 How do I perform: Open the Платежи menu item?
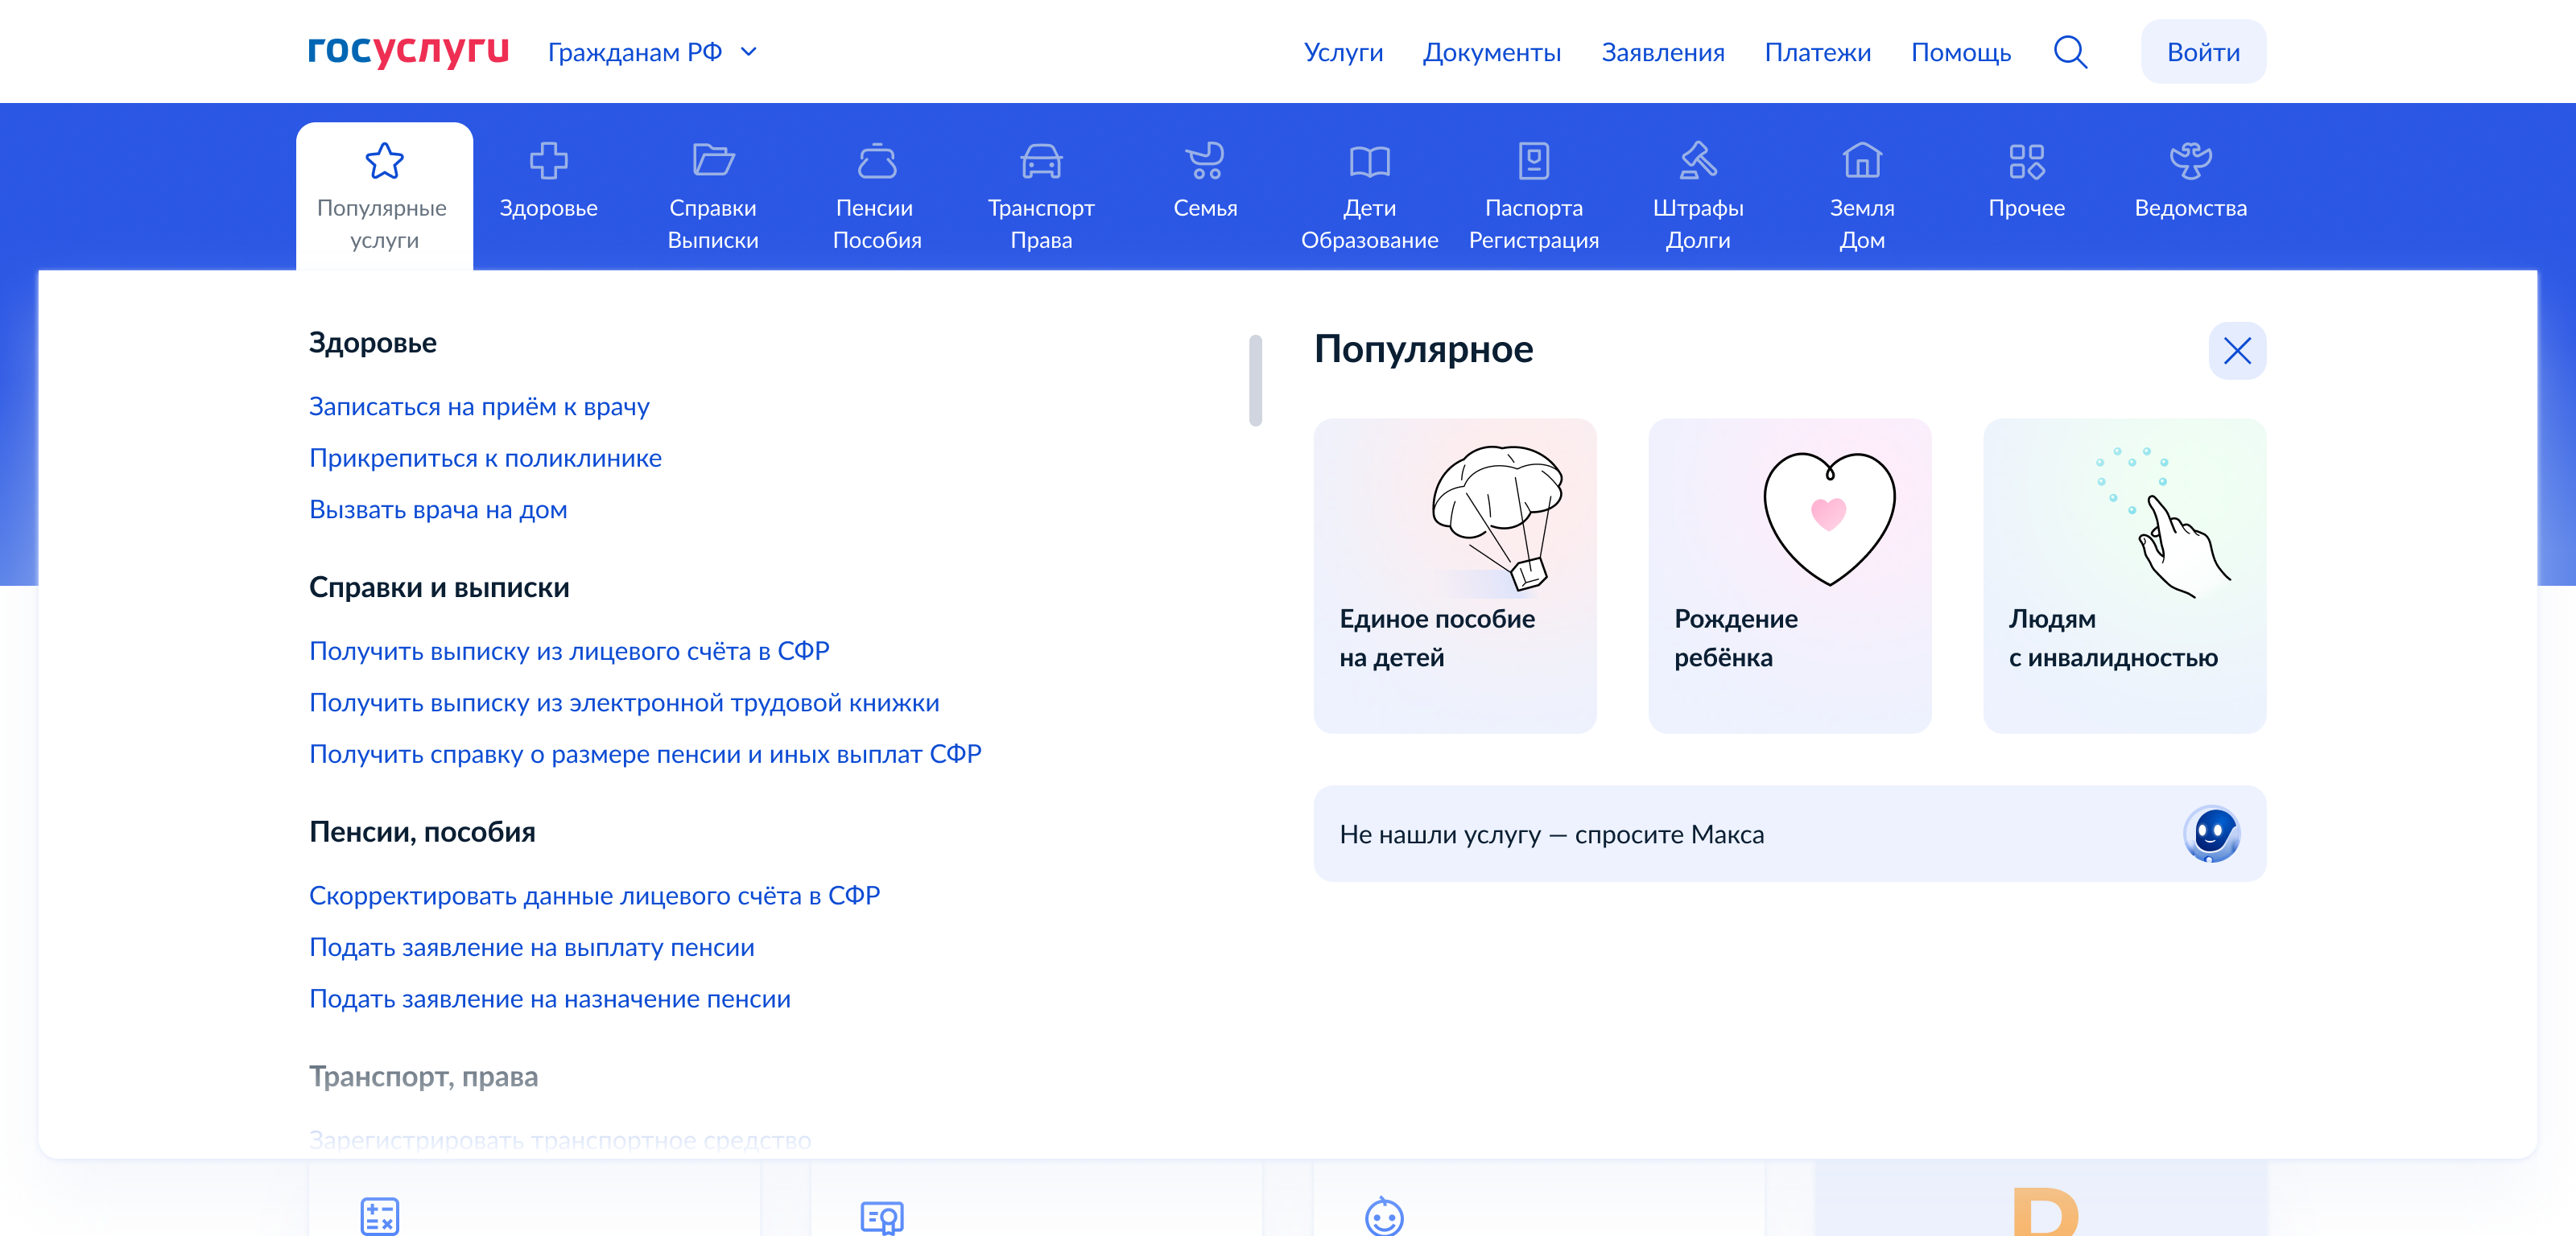pos(1817,52)
